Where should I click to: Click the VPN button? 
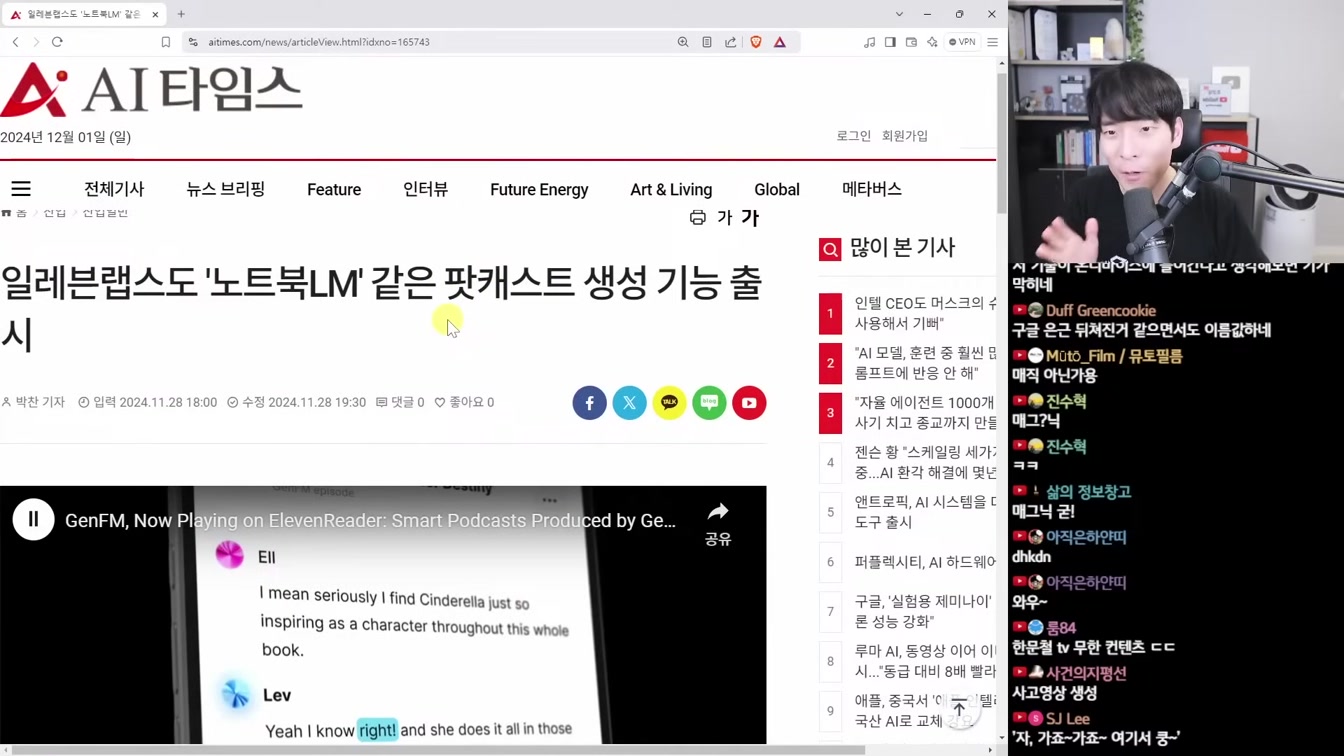962,42
